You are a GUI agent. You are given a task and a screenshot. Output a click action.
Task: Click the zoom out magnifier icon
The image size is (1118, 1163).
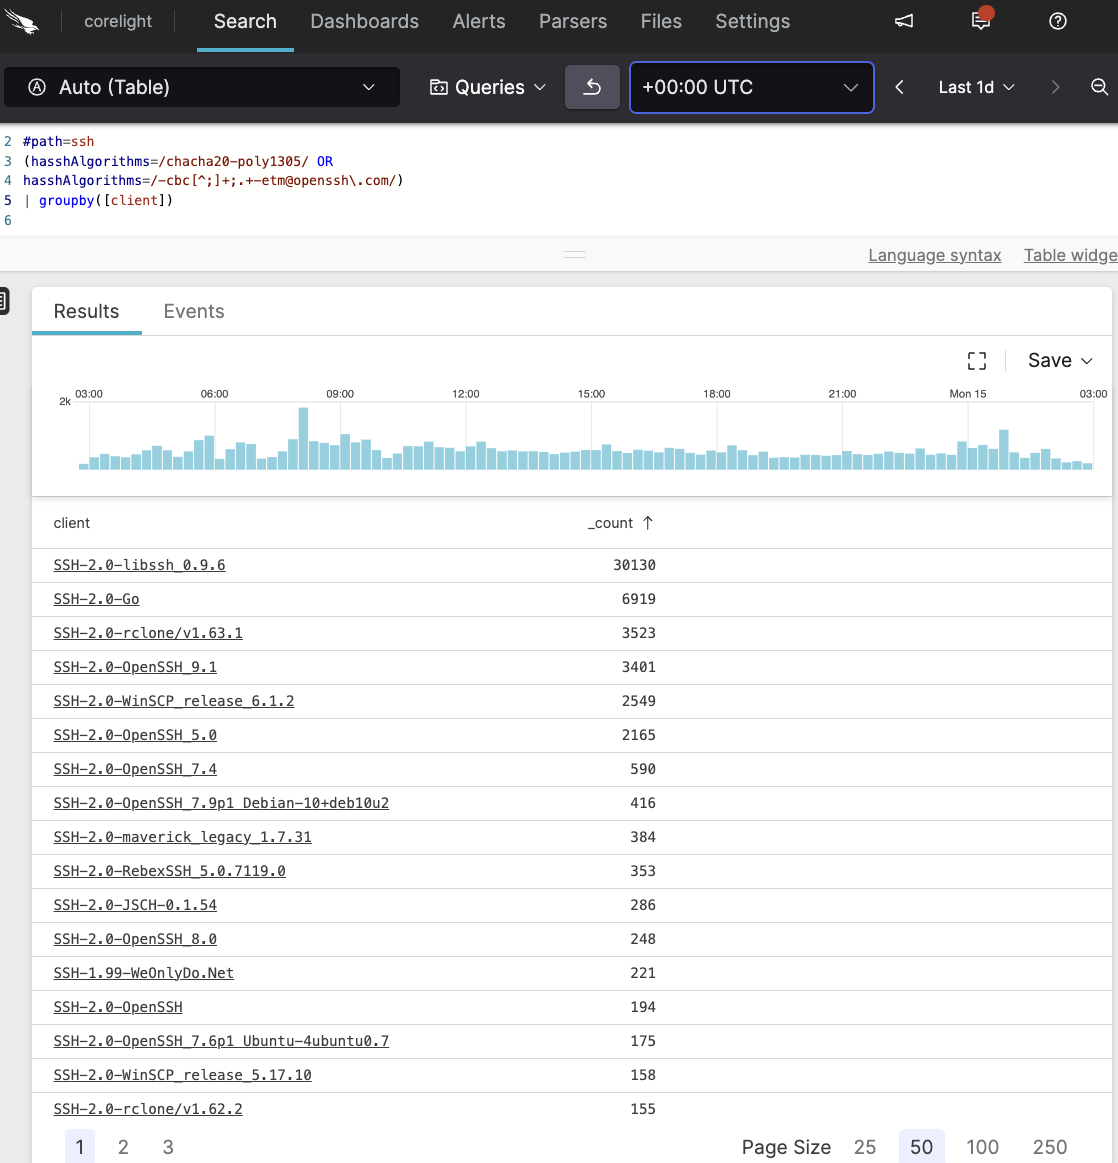coord(1100,87)
